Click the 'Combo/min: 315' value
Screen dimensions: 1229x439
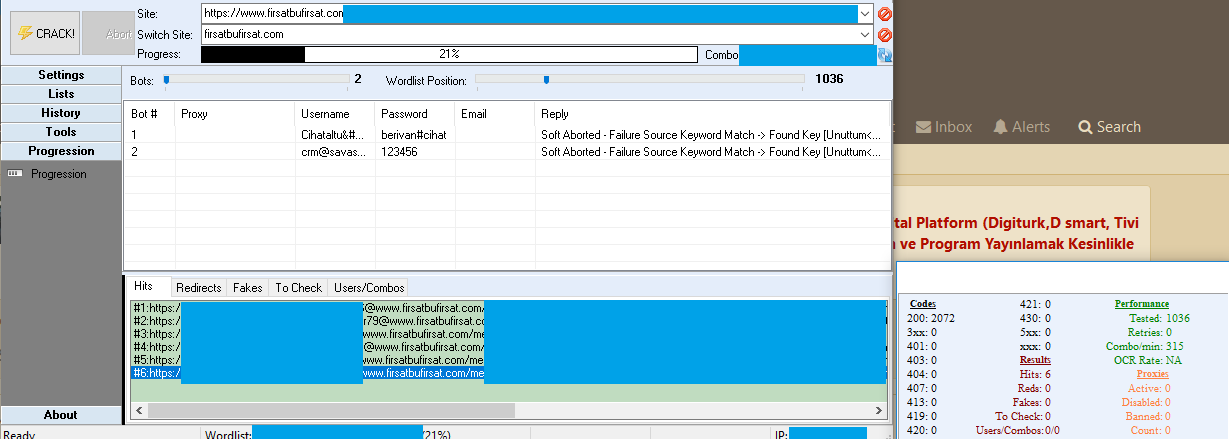tap(1148, 345)
